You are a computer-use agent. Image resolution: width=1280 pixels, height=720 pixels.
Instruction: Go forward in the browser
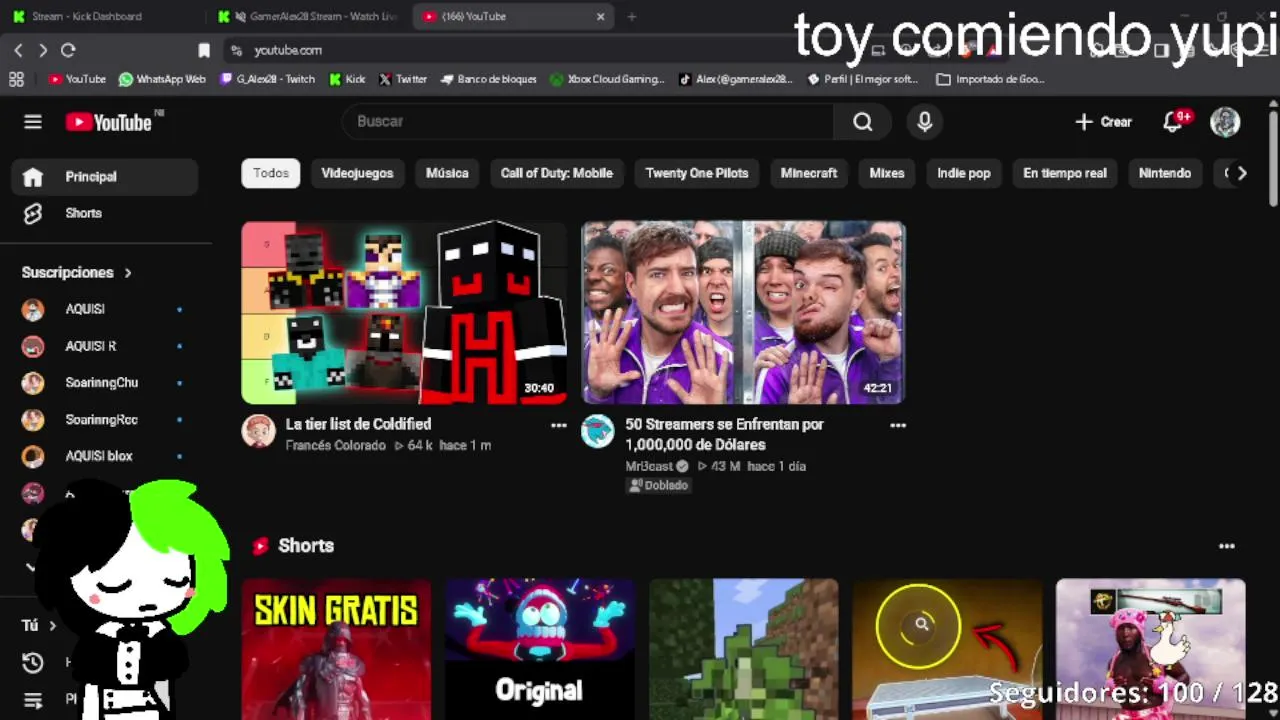[43, 50]
